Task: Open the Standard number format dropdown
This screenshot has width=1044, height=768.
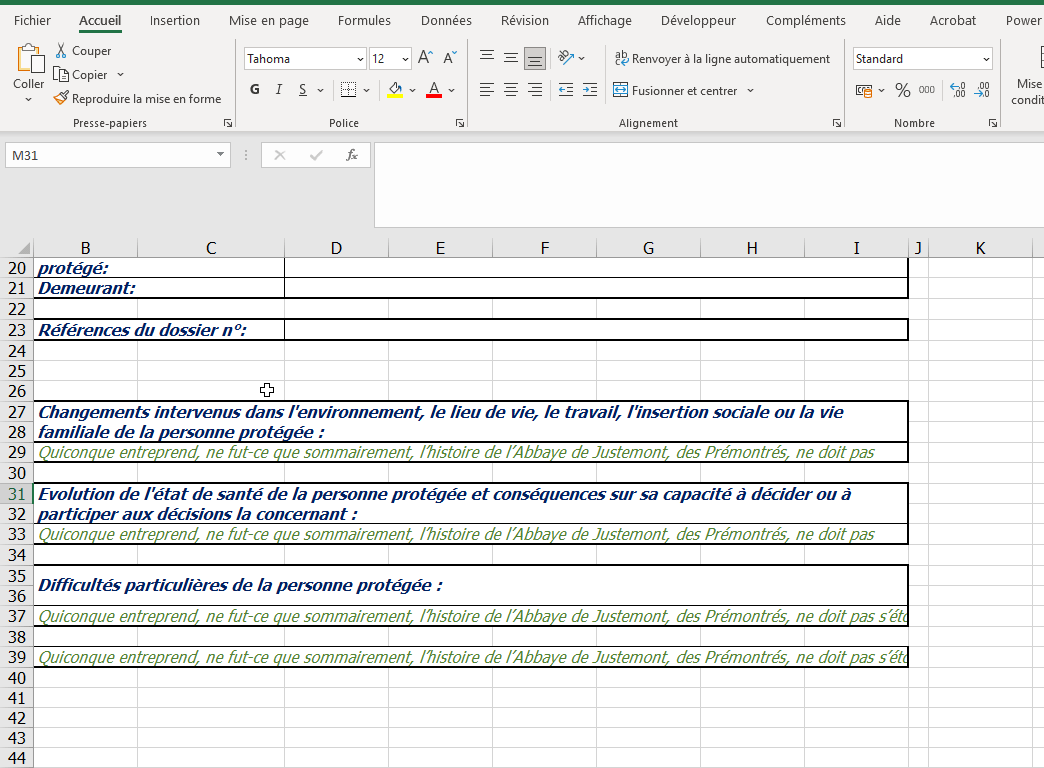Action: click(986, 59)
